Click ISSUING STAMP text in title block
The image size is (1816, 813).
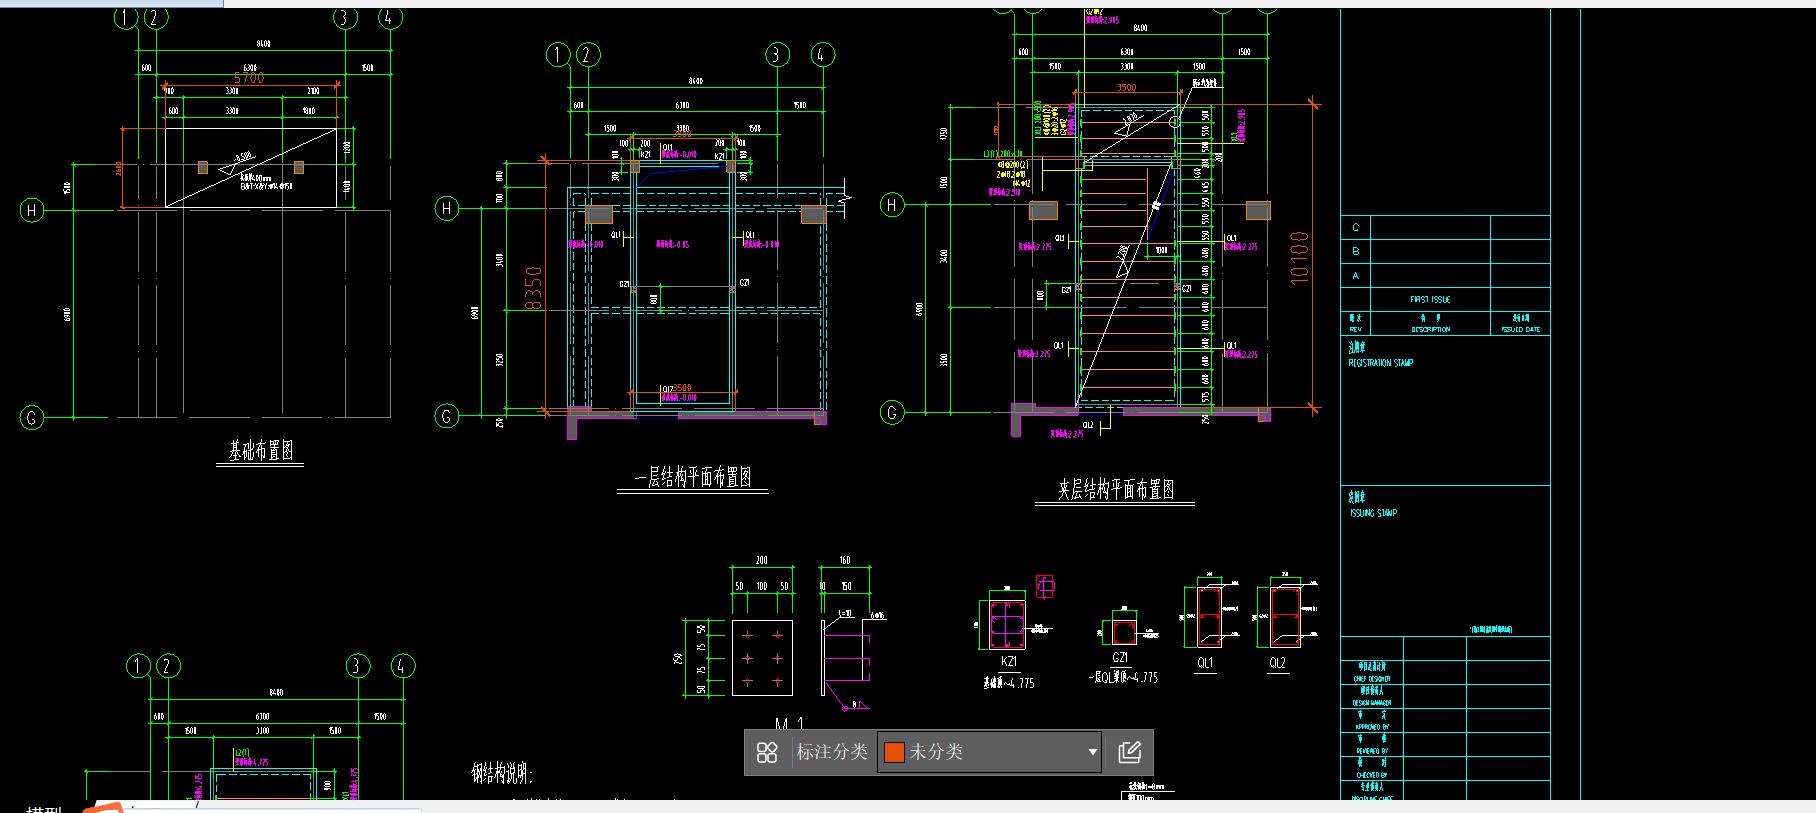(1373, 513)
